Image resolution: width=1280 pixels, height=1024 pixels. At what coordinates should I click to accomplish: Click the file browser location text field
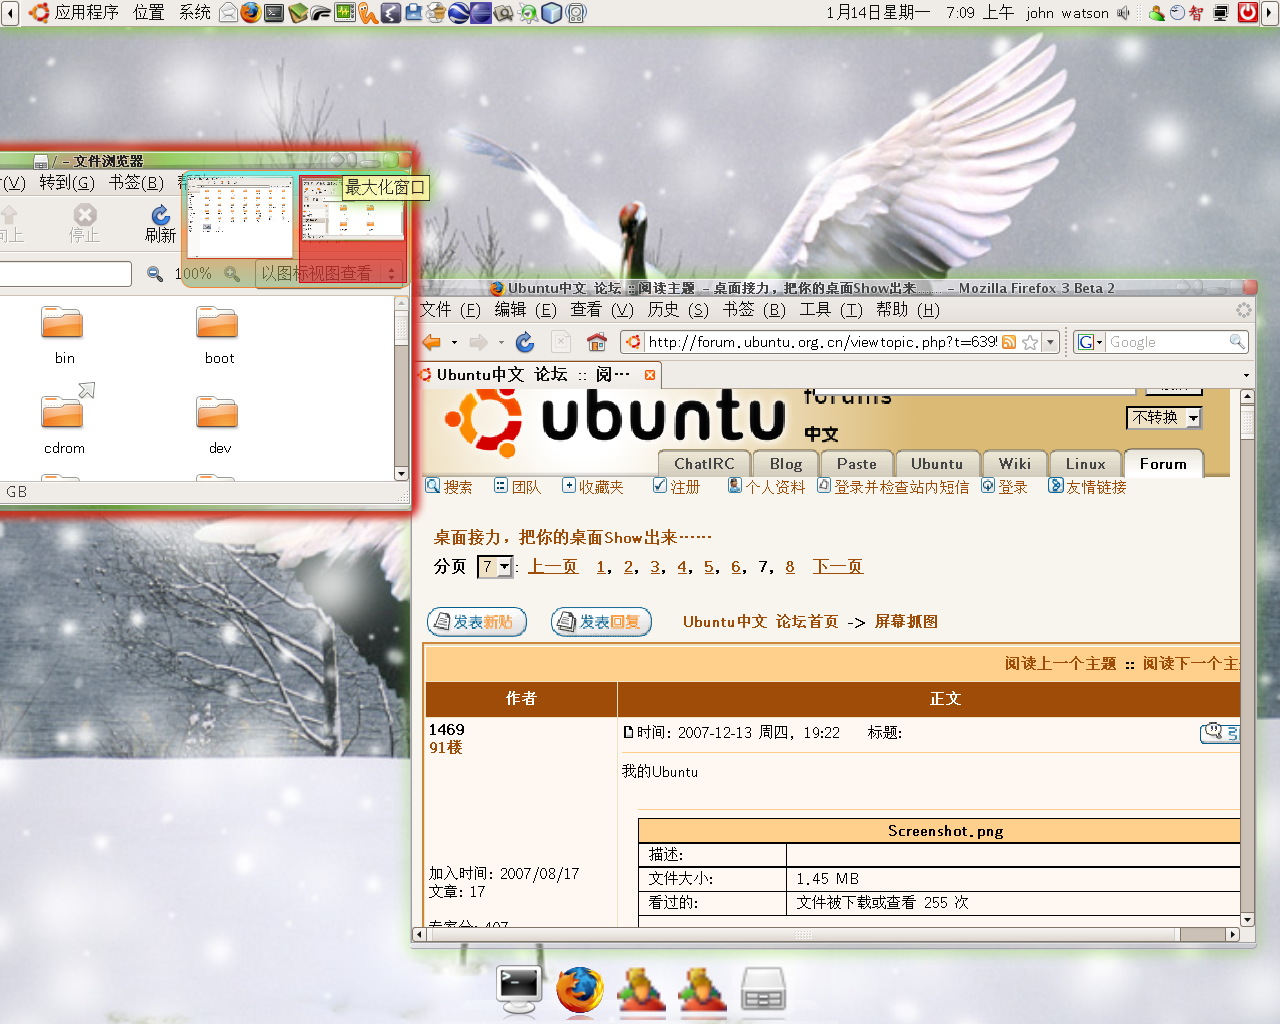65,273
